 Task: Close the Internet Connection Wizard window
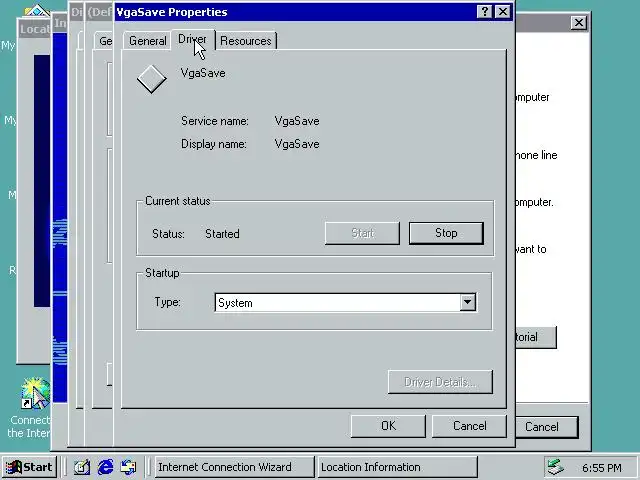point(579,22)
